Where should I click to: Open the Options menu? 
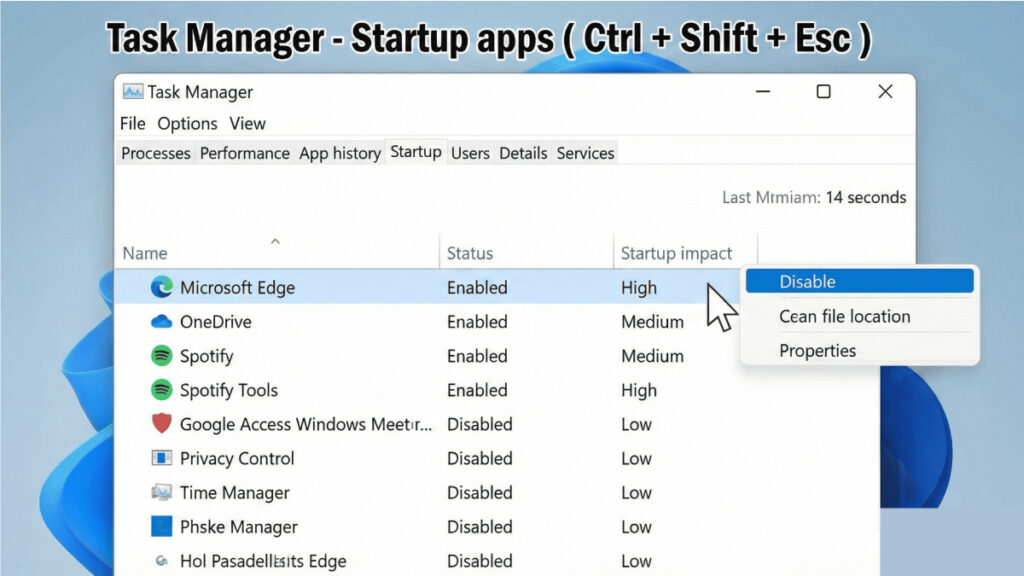(x=187, y=124)
